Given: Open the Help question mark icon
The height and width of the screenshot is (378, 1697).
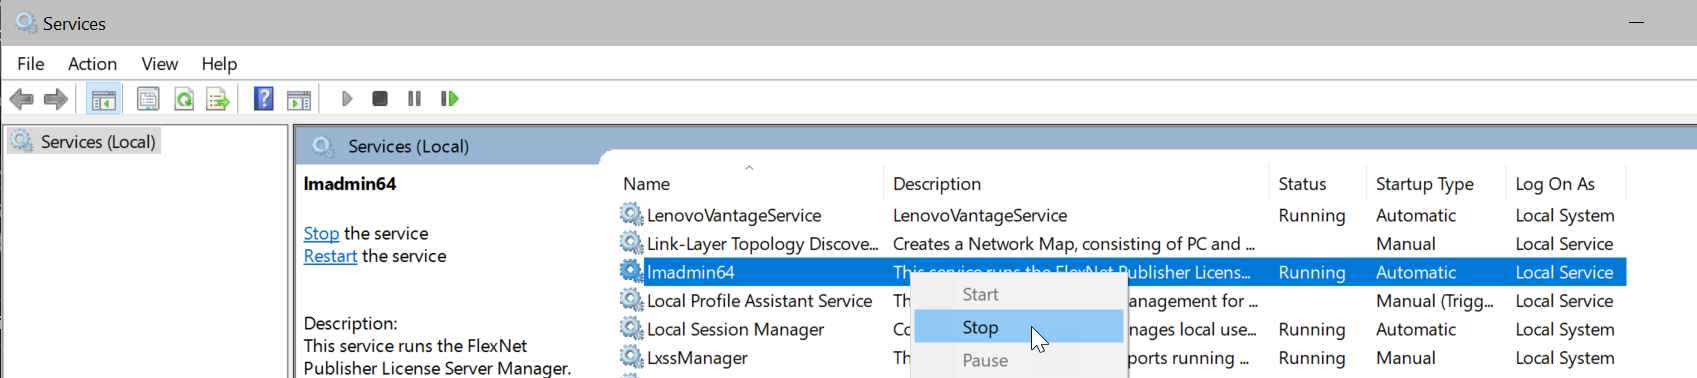Looking at the screenshot, I should coord(264,99).
